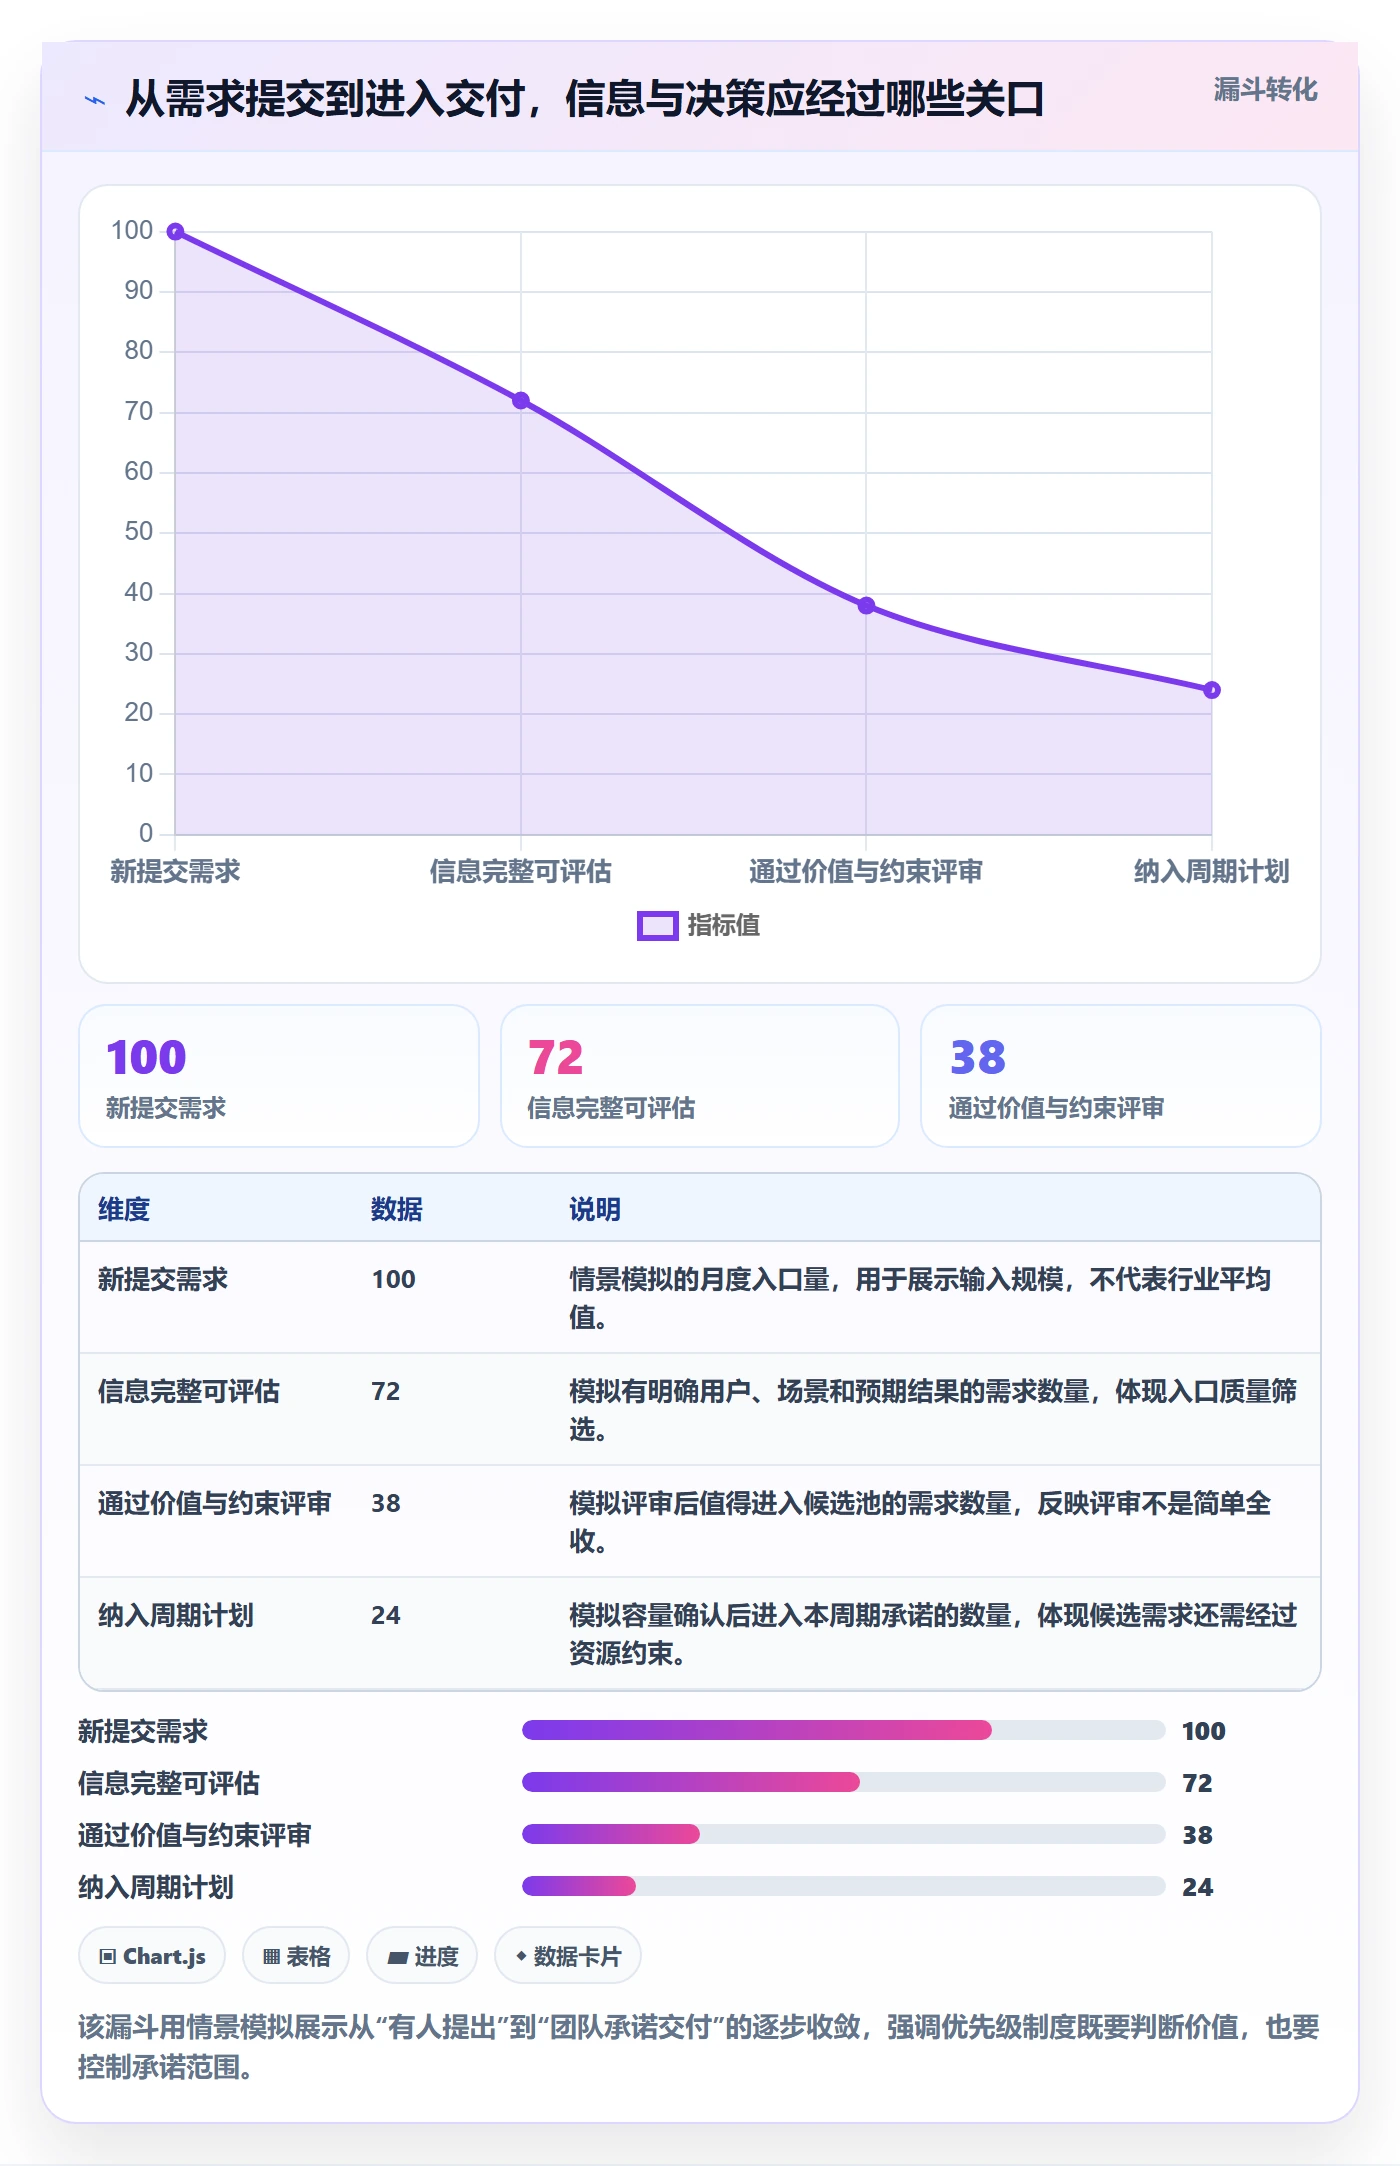Click the table cell value 72
The image size is (1400, 2166).
point(386,1392)
